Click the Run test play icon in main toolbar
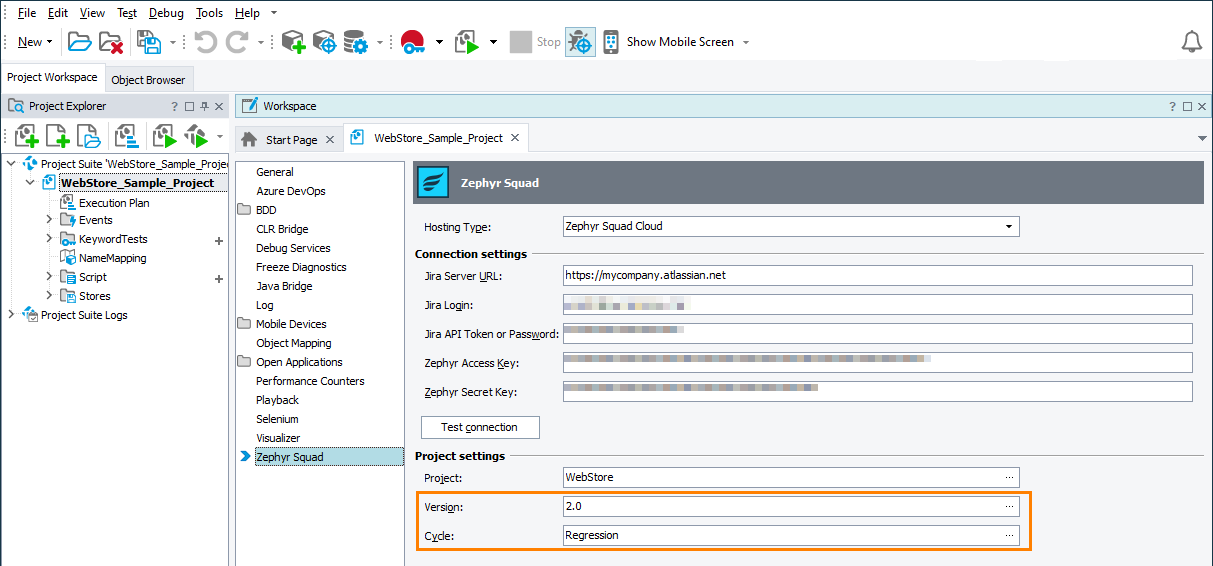 tap(467, 42)
